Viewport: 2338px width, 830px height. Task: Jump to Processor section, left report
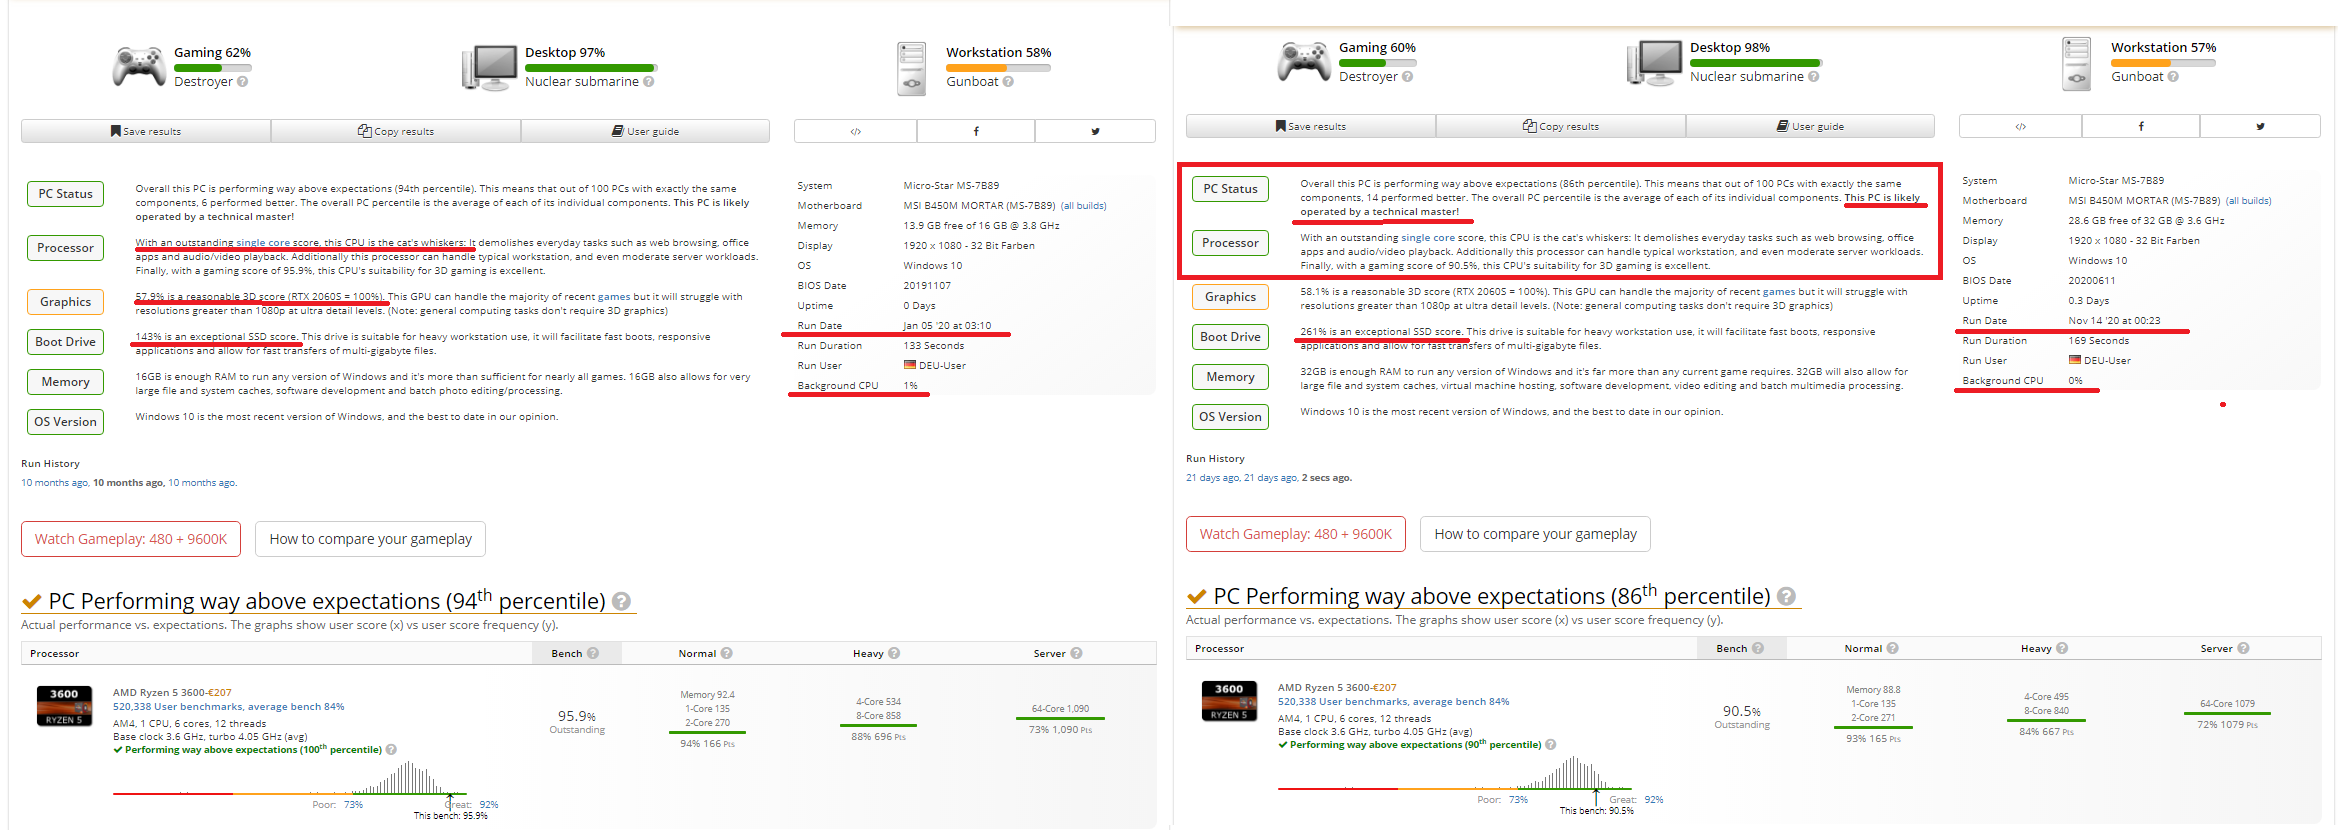[65, 248]
